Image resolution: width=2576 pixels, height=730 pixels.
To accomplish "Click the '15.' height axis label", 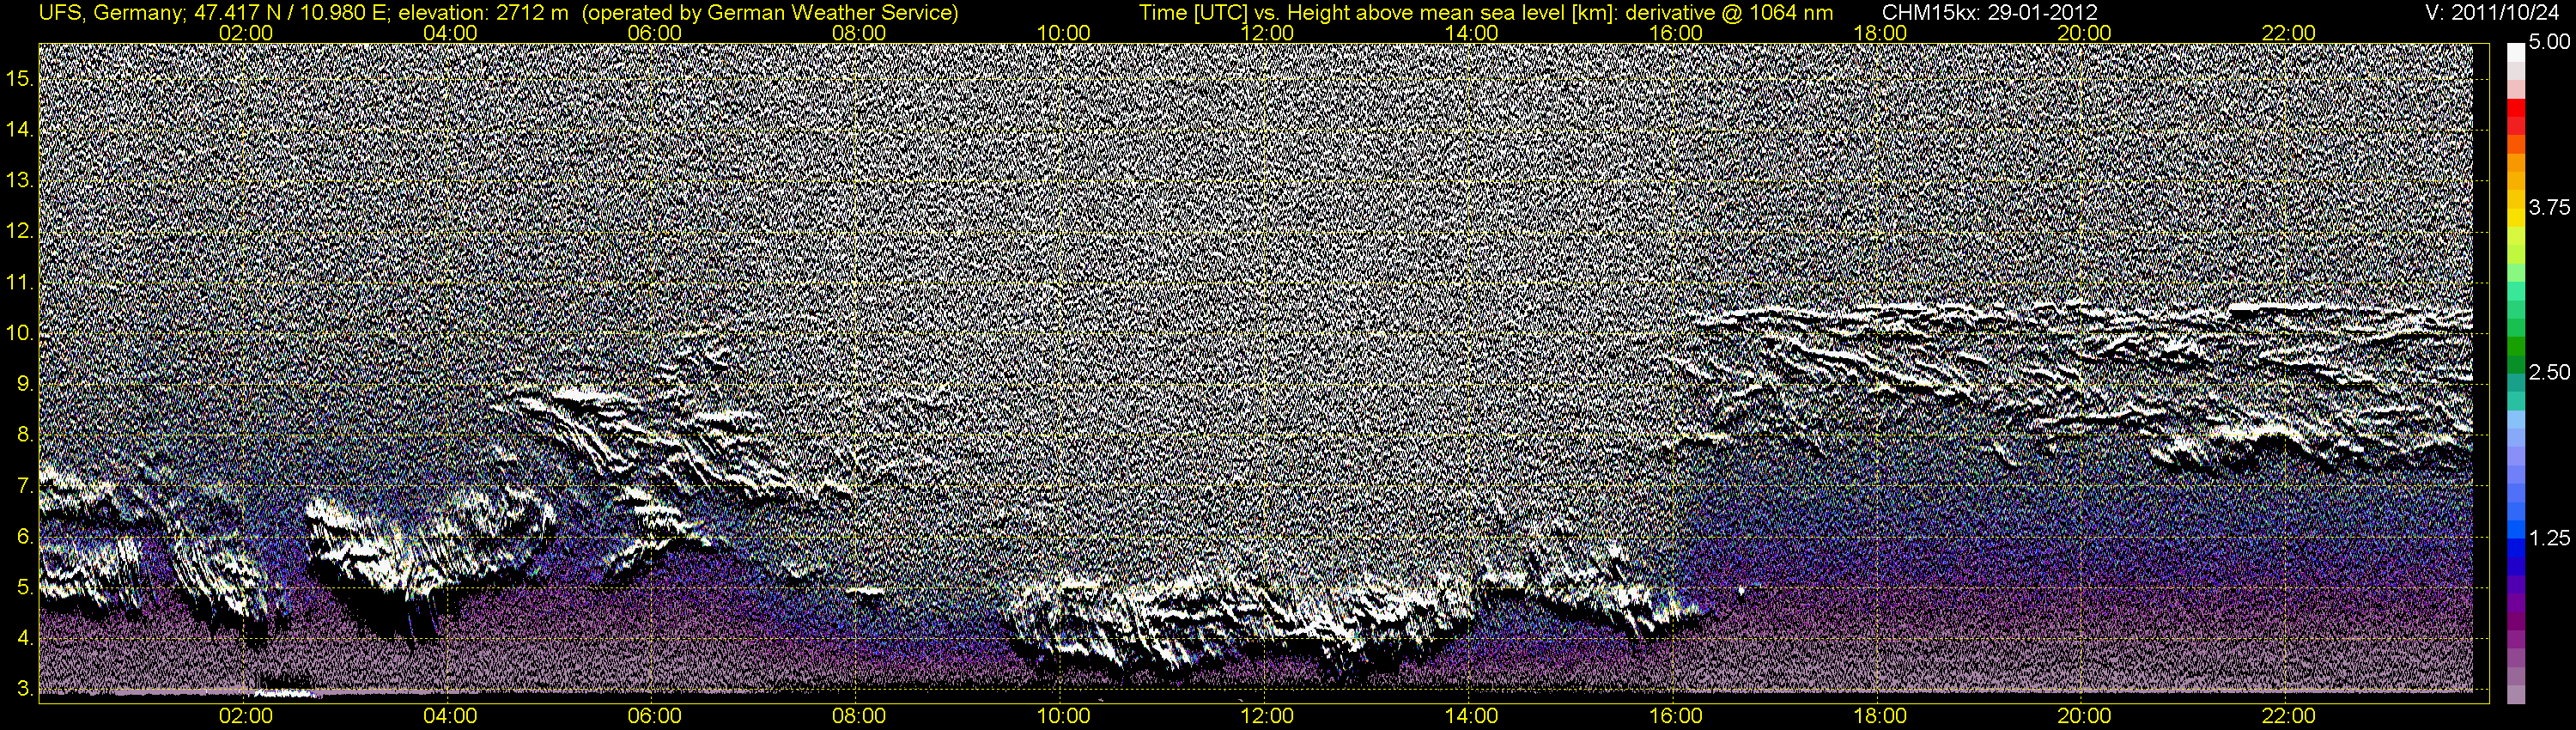I will pyautogui.click(x=20, y=79).
